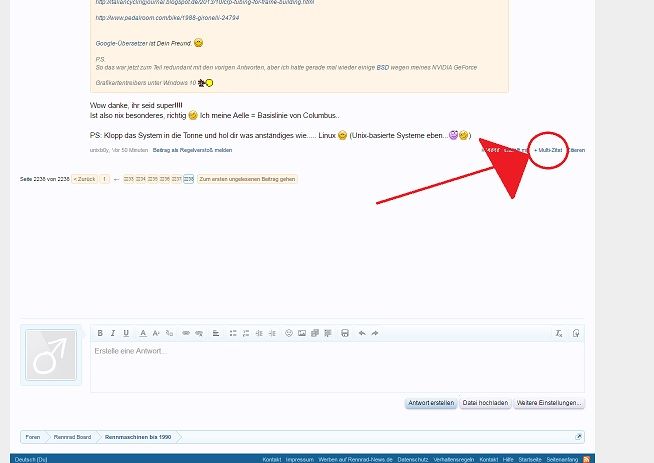Toggle underline formatting in reply editor
Viewport: 654px width, 463px height.
pos(126,333)
